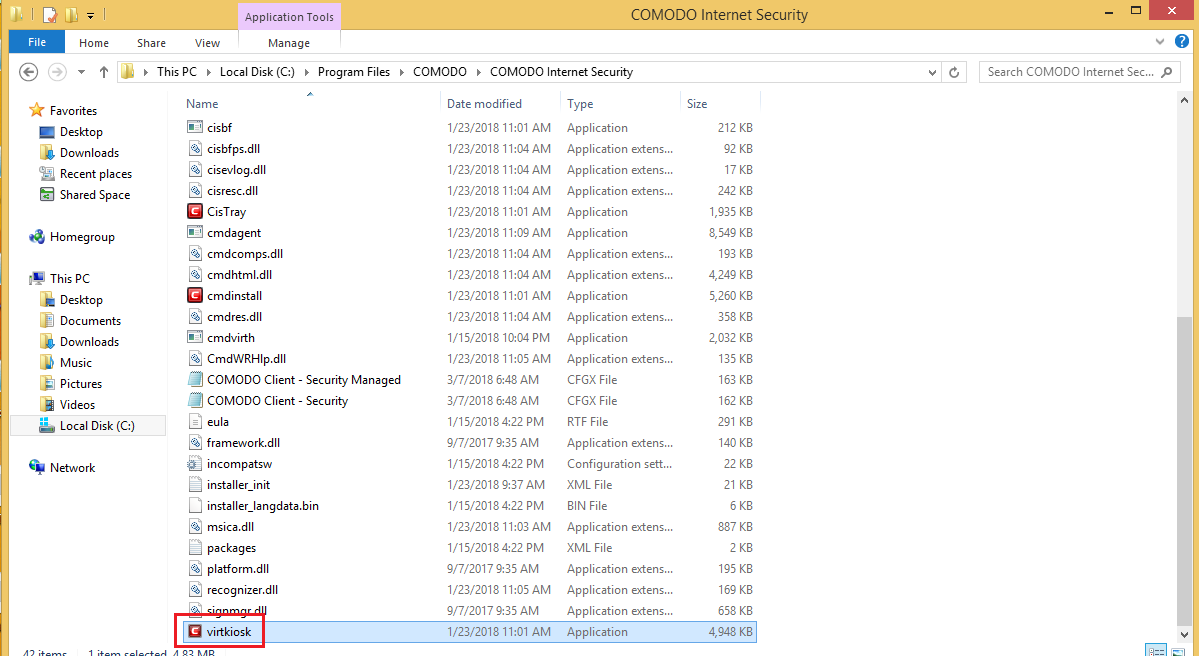Navigate to Program Files breadcrumb
This screenshot has height=656, width=1199.
tap(353, 72)
